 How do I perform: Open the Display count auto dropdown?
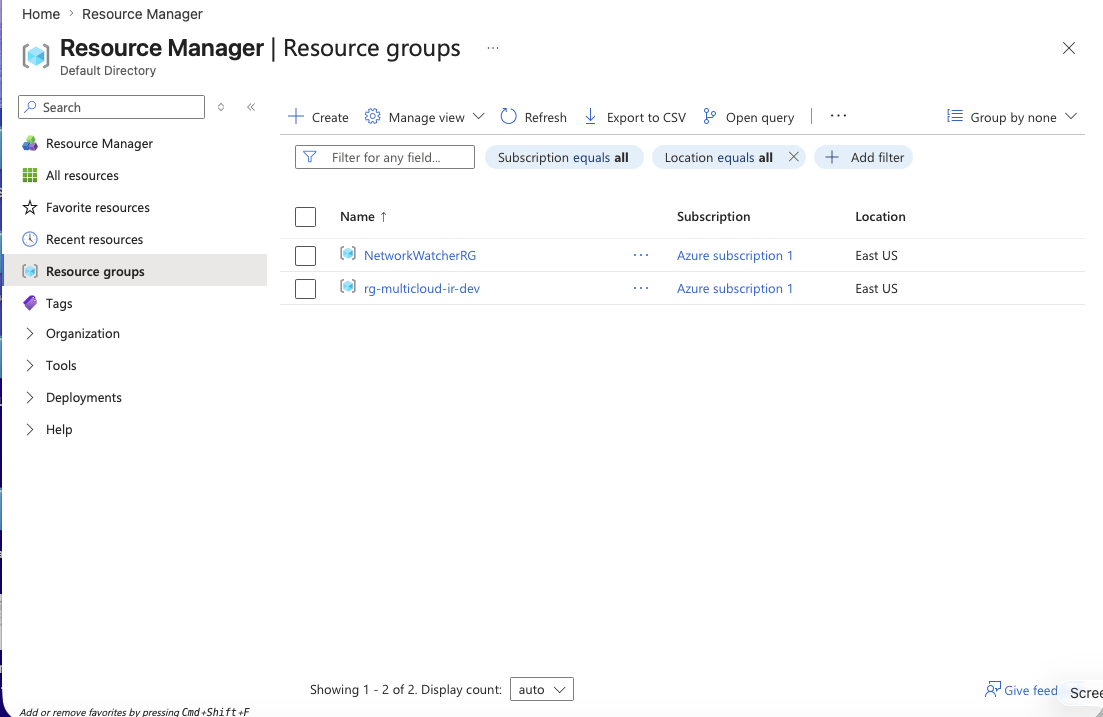tap(541, 690)
